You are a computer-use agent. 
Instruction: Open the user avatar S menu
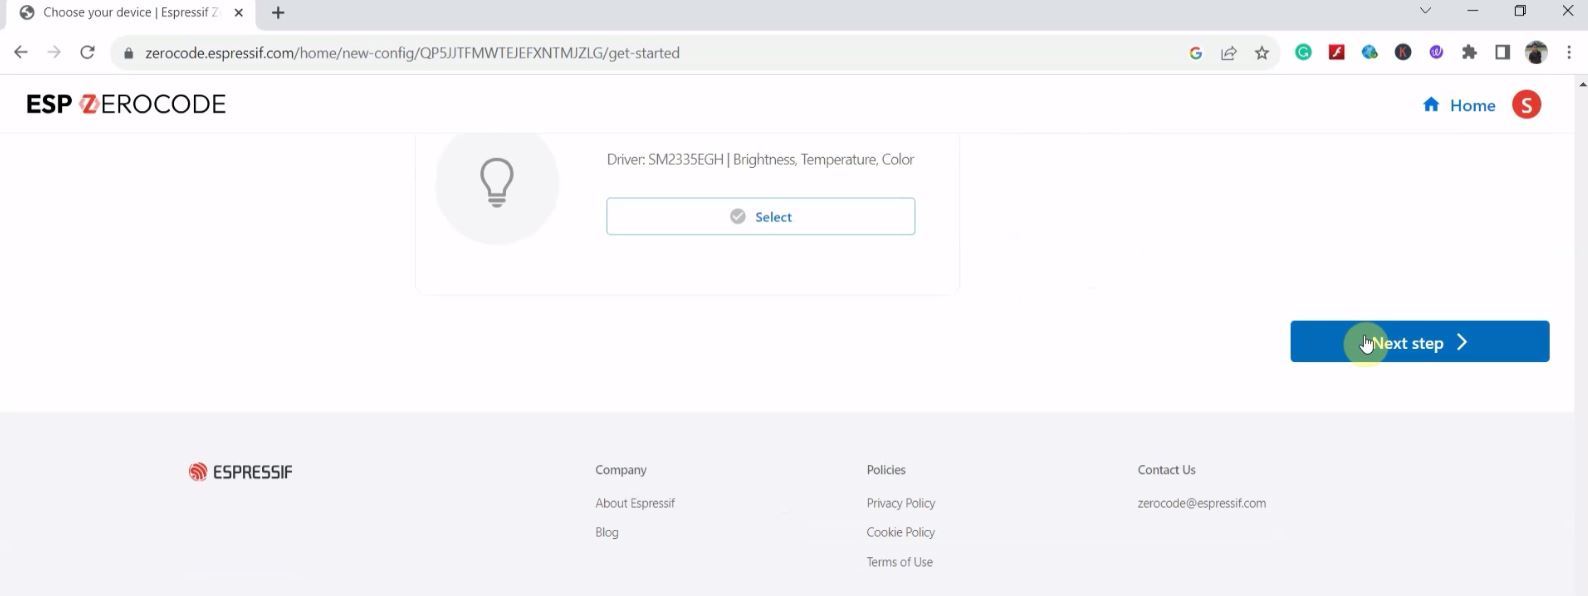pos(1526,105)
